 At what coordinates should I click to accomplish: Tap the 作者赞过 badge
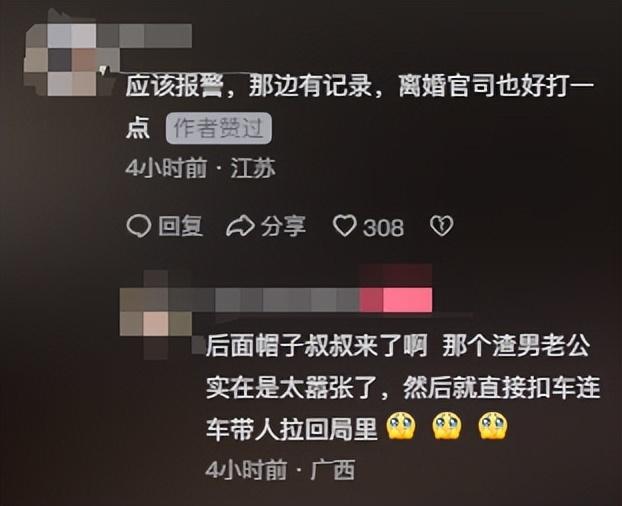tap(219, 128)
